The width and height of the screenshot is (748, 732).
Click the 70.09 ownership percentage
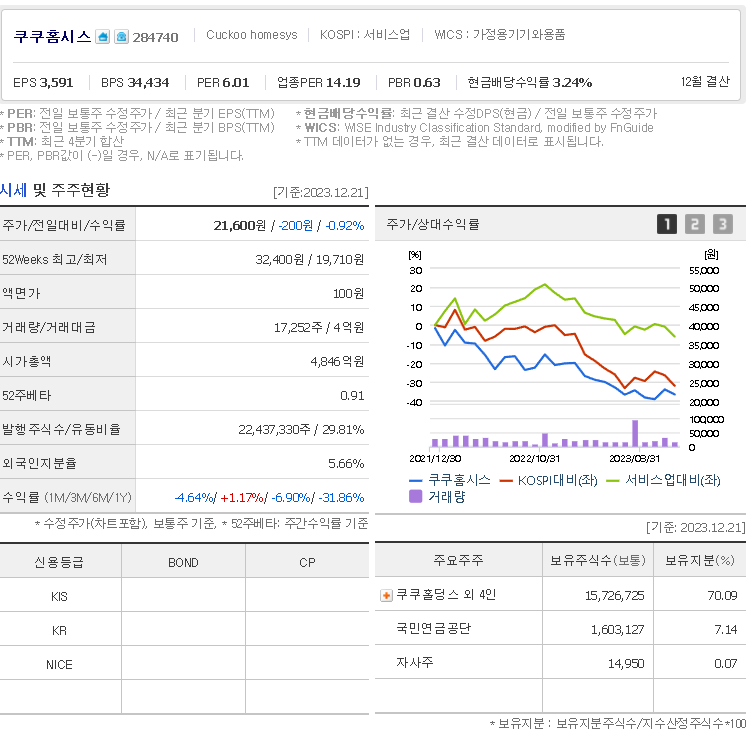click(722, 596)
